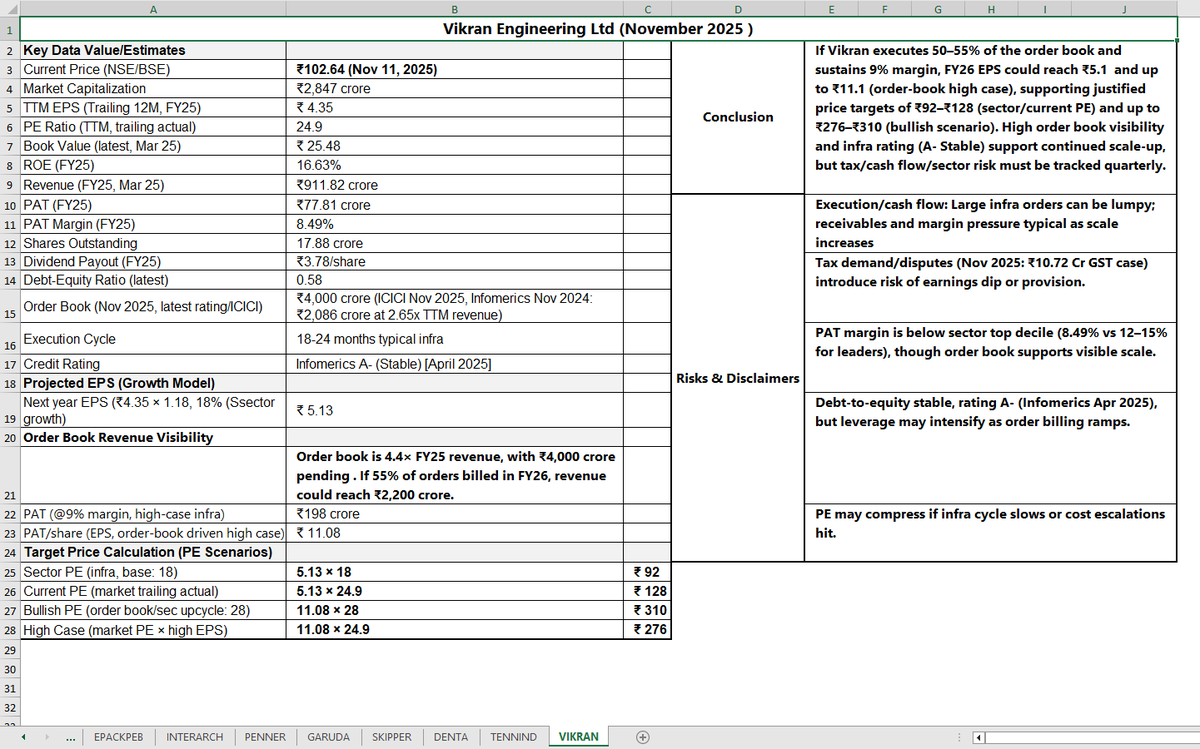The height and width of the screenshot is (749, 1200).
Task: Click title cell Vikran Engineering Ltd
Action: point(597,29)
